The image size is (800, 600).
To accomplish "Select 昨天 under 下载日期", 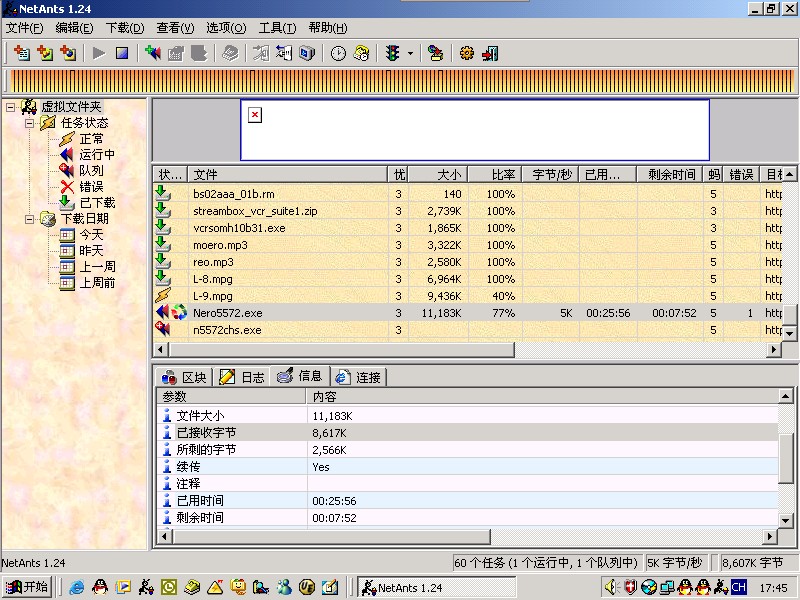I will click(x=91, y=251).
